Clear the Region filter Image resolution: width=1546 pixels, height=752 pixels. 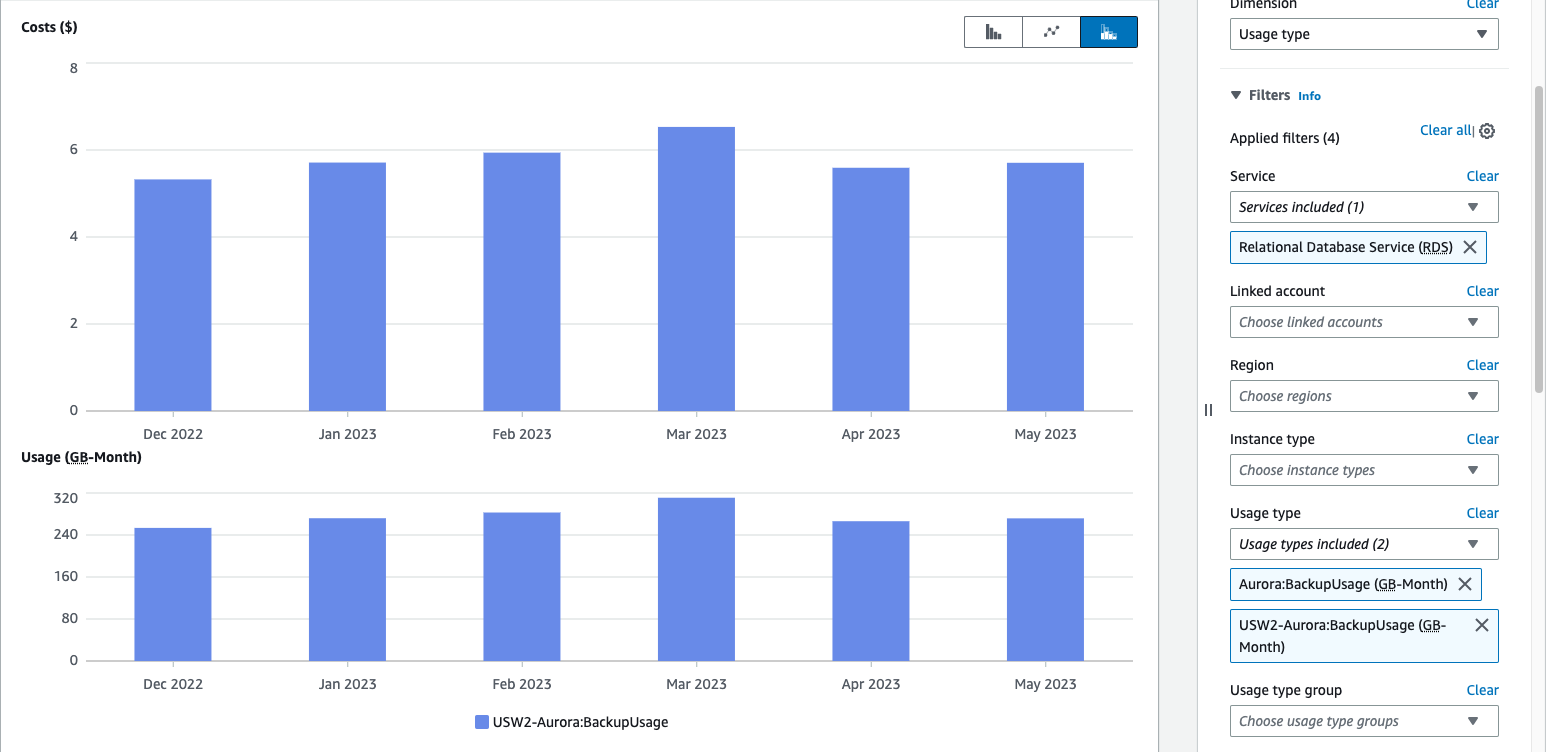1482,365
